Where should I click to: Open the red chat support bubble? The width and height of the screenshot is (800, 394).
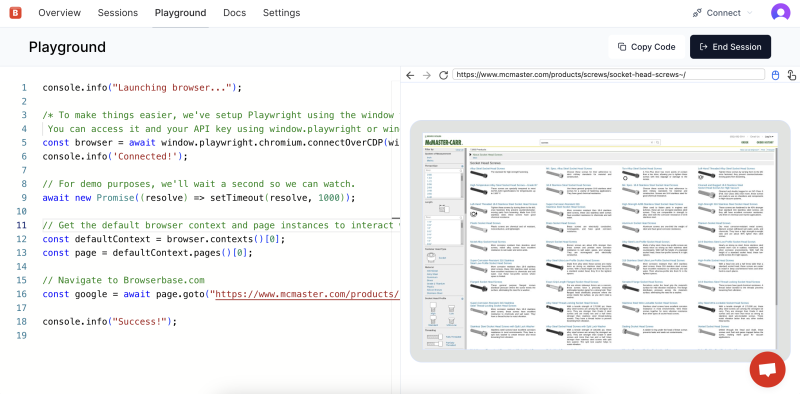coord(767,370)
